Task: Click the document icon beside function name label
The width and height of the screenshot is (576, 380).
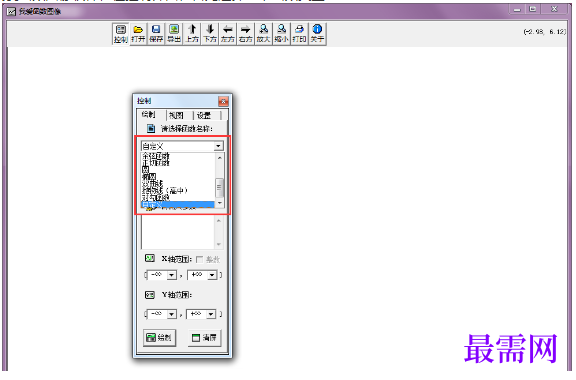Action: point(151,128)
